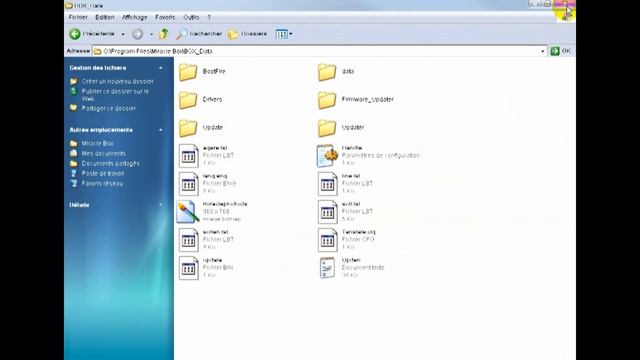Image resolution: width=640 pixels, height=360 pixels.
Task: Select the Translate CFG file
Action: pyautogui.click(x=347, y=240)
